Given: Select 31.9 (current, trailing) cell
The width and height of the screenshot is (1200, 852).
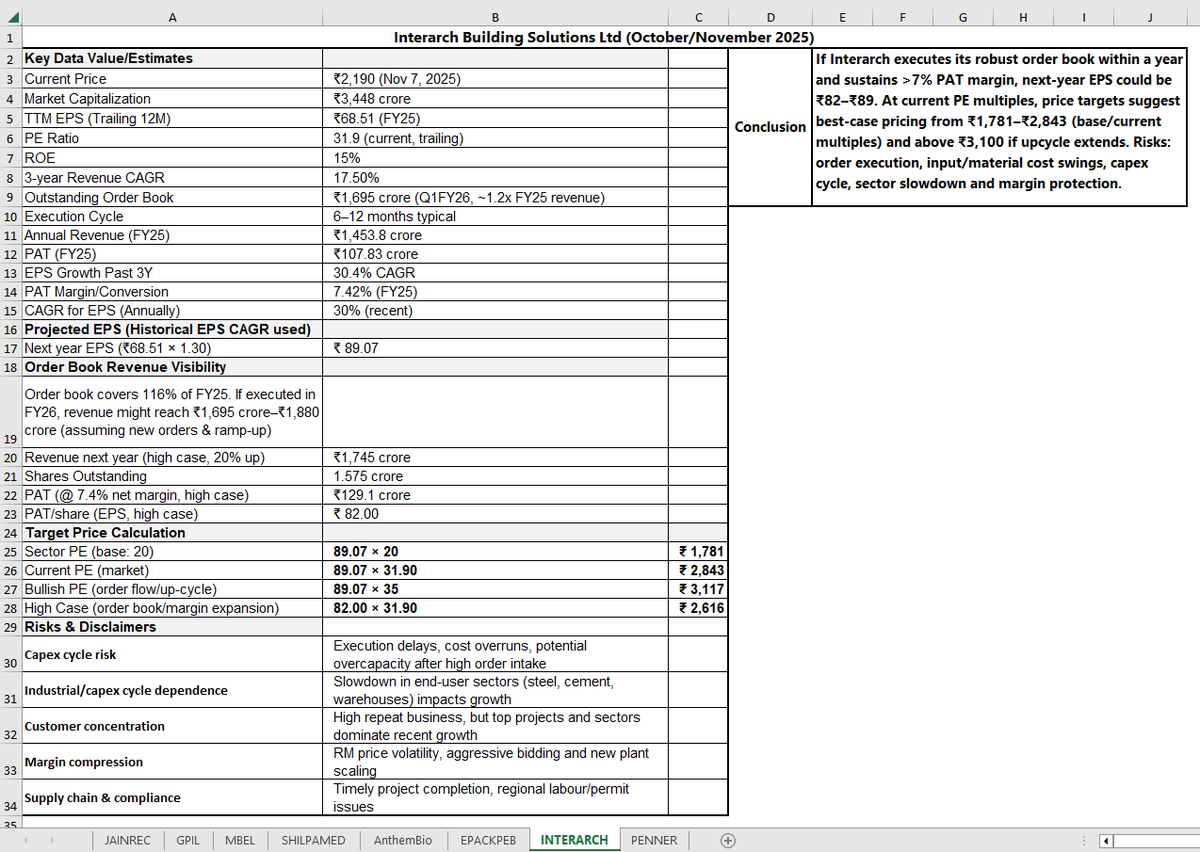Looking at the screenshot, I should pyautogui.click(x=495, y=138).
